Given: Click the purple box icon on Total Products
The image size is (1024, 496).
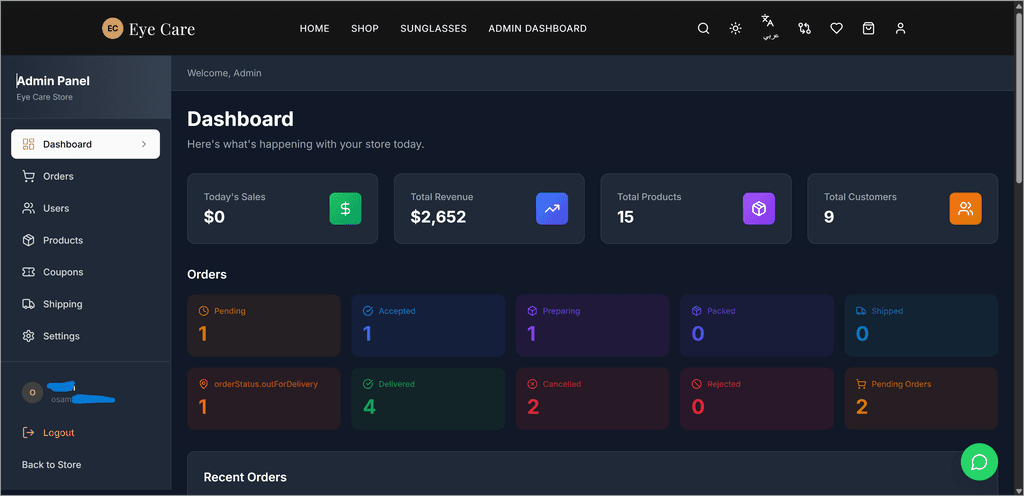Looking at the screenshot, I should click(759, 209).
